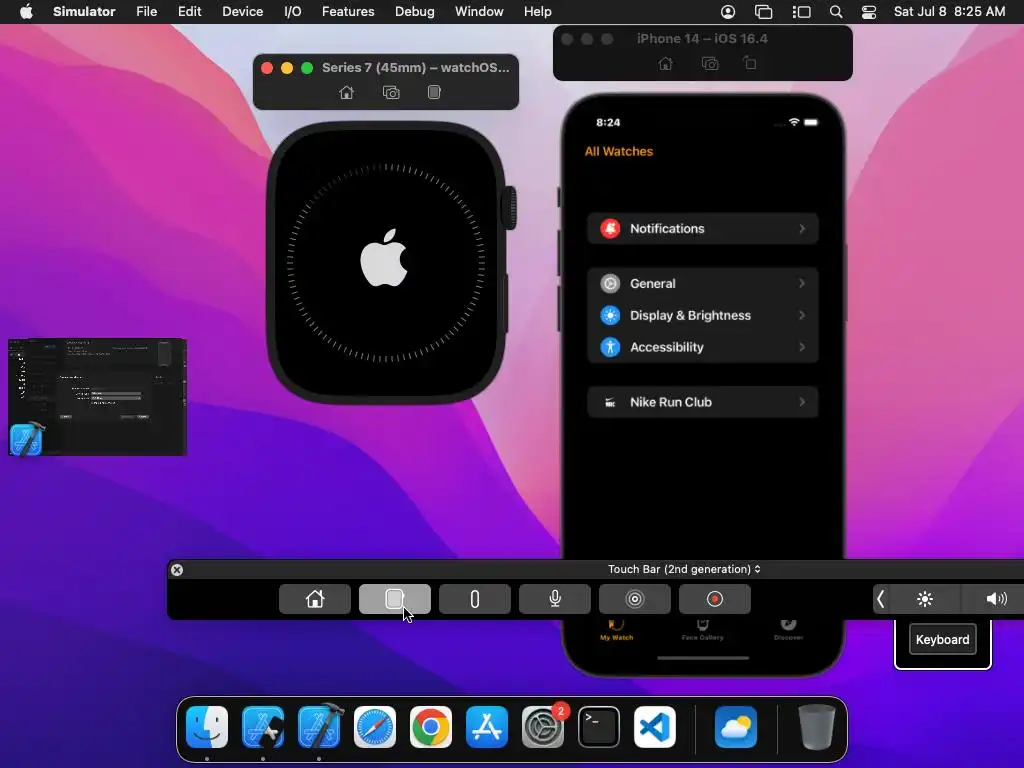The width and height of the screenshot is (1024, 768).
Task: Click the Home icon in the iPhone 14 window
Action: (x=665, y=64)
